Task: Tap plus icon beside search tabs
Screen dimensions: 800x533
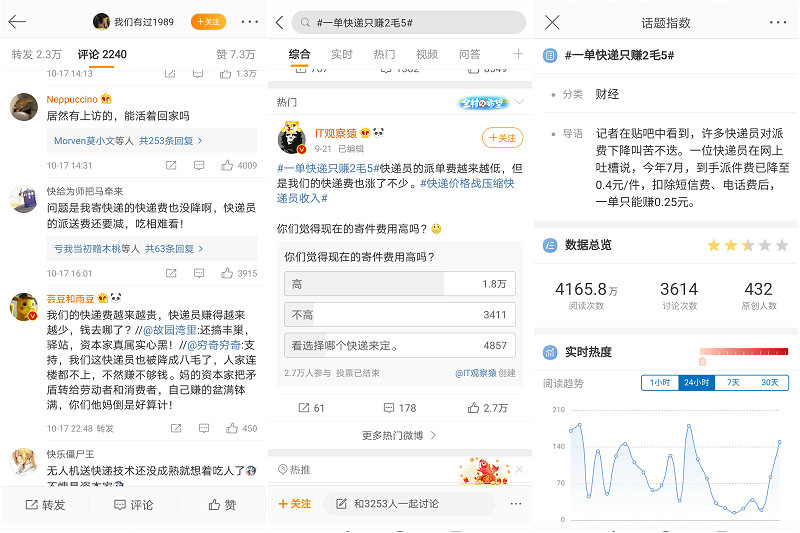Action: [518, 54]
